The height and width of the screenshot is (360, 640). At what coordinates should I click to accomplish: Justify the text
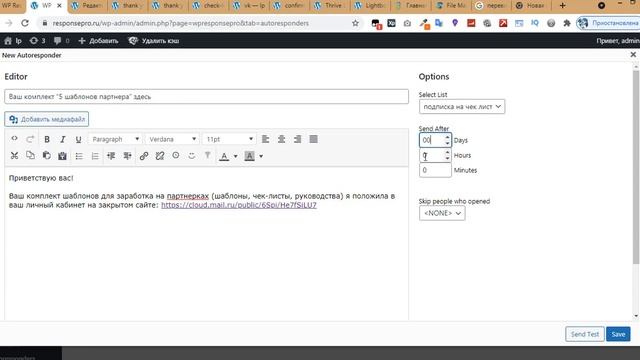click(313, 139)
